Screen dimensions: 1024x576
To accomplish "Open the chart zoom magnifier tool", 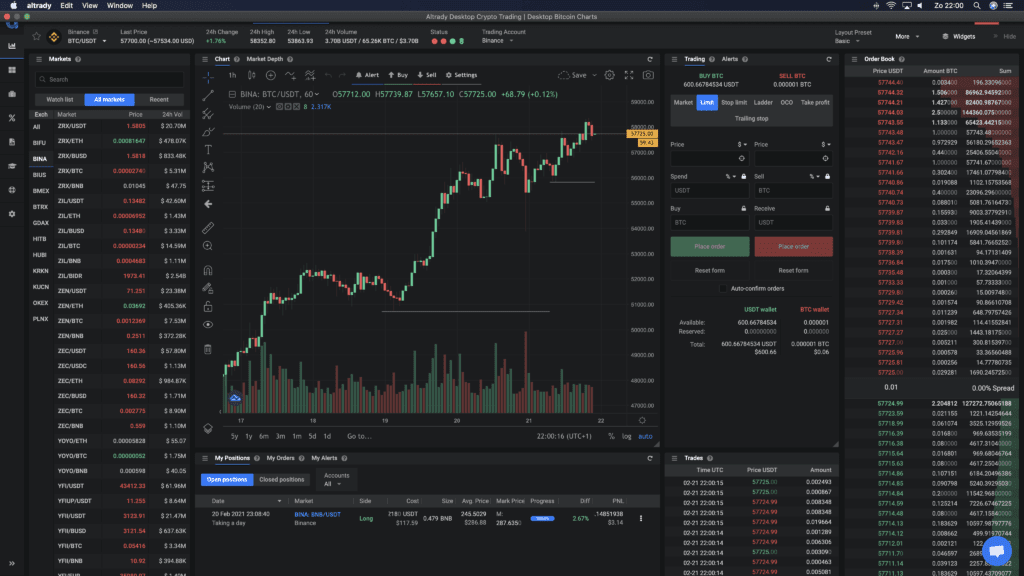I will click(x=208, y=246).
